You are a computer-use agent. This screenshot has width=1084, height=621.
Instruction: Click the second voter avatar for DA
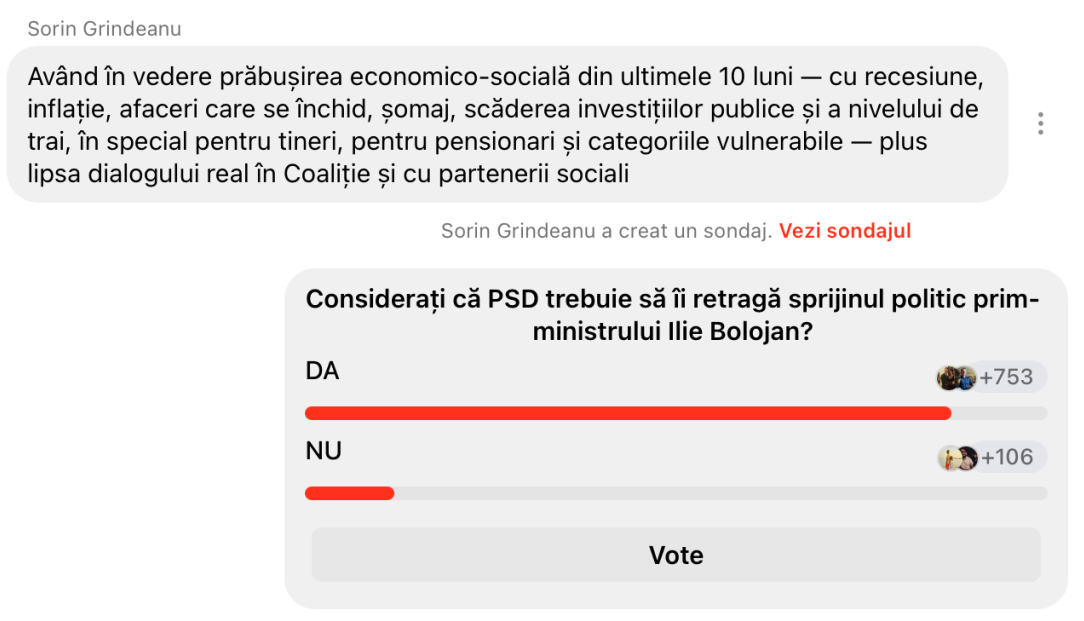pos(964,378)
